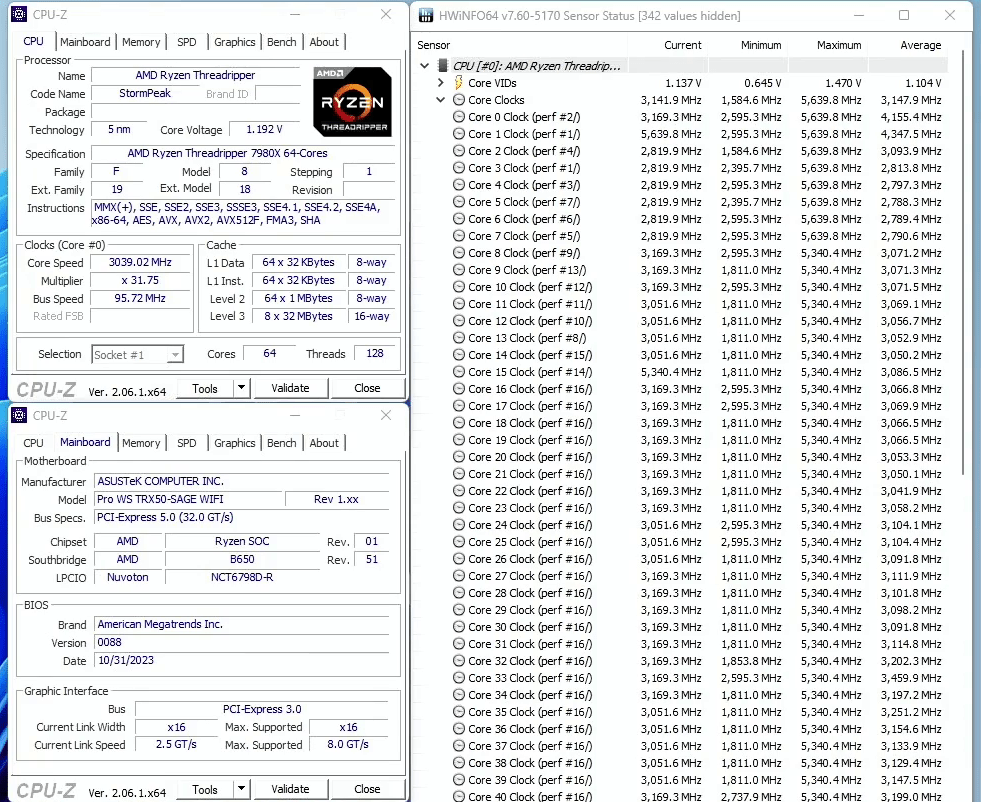Click the clock icon for Core 1 Clock

(x=459, y=133)
